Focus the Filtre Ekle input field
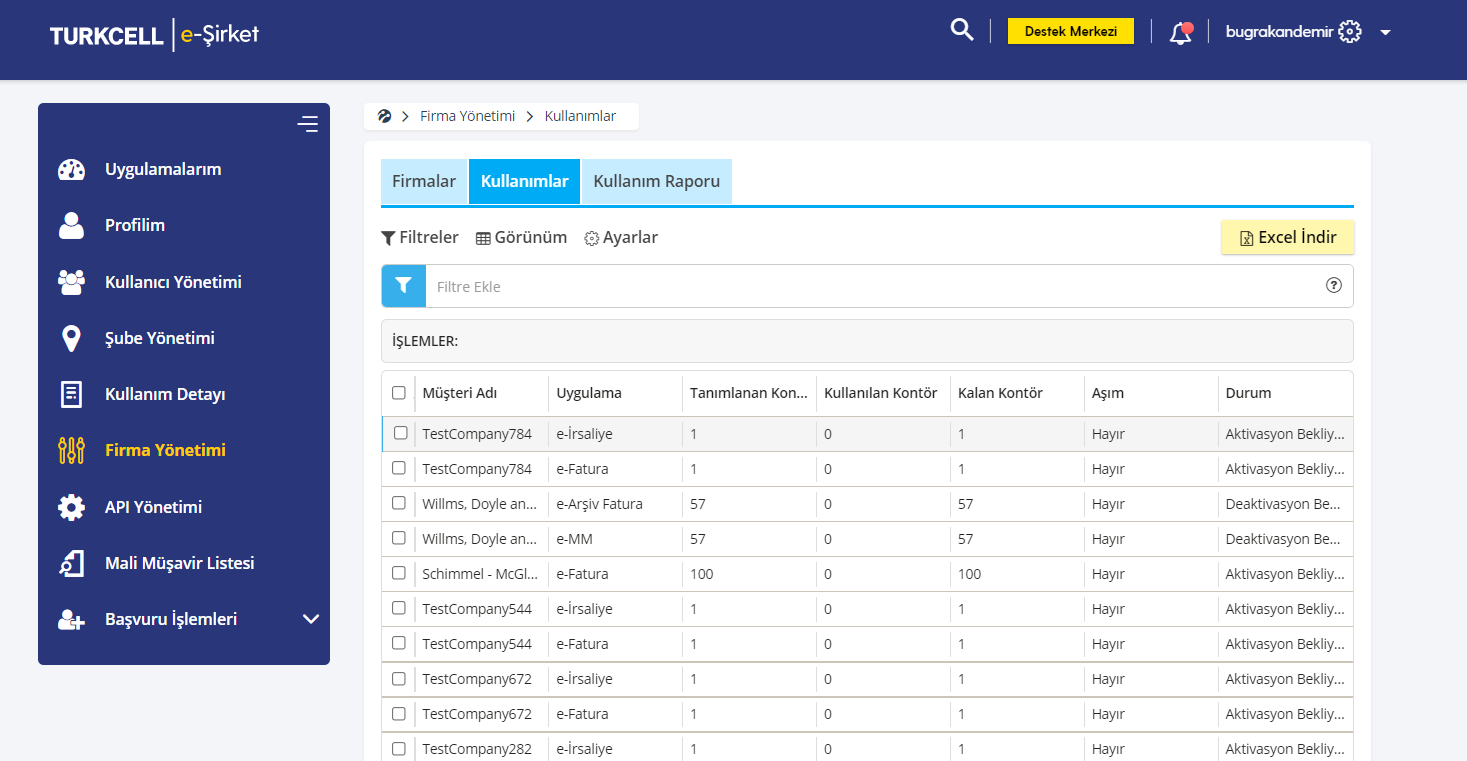The height and width of the screenshot is (761, 1467). (870, 286)
